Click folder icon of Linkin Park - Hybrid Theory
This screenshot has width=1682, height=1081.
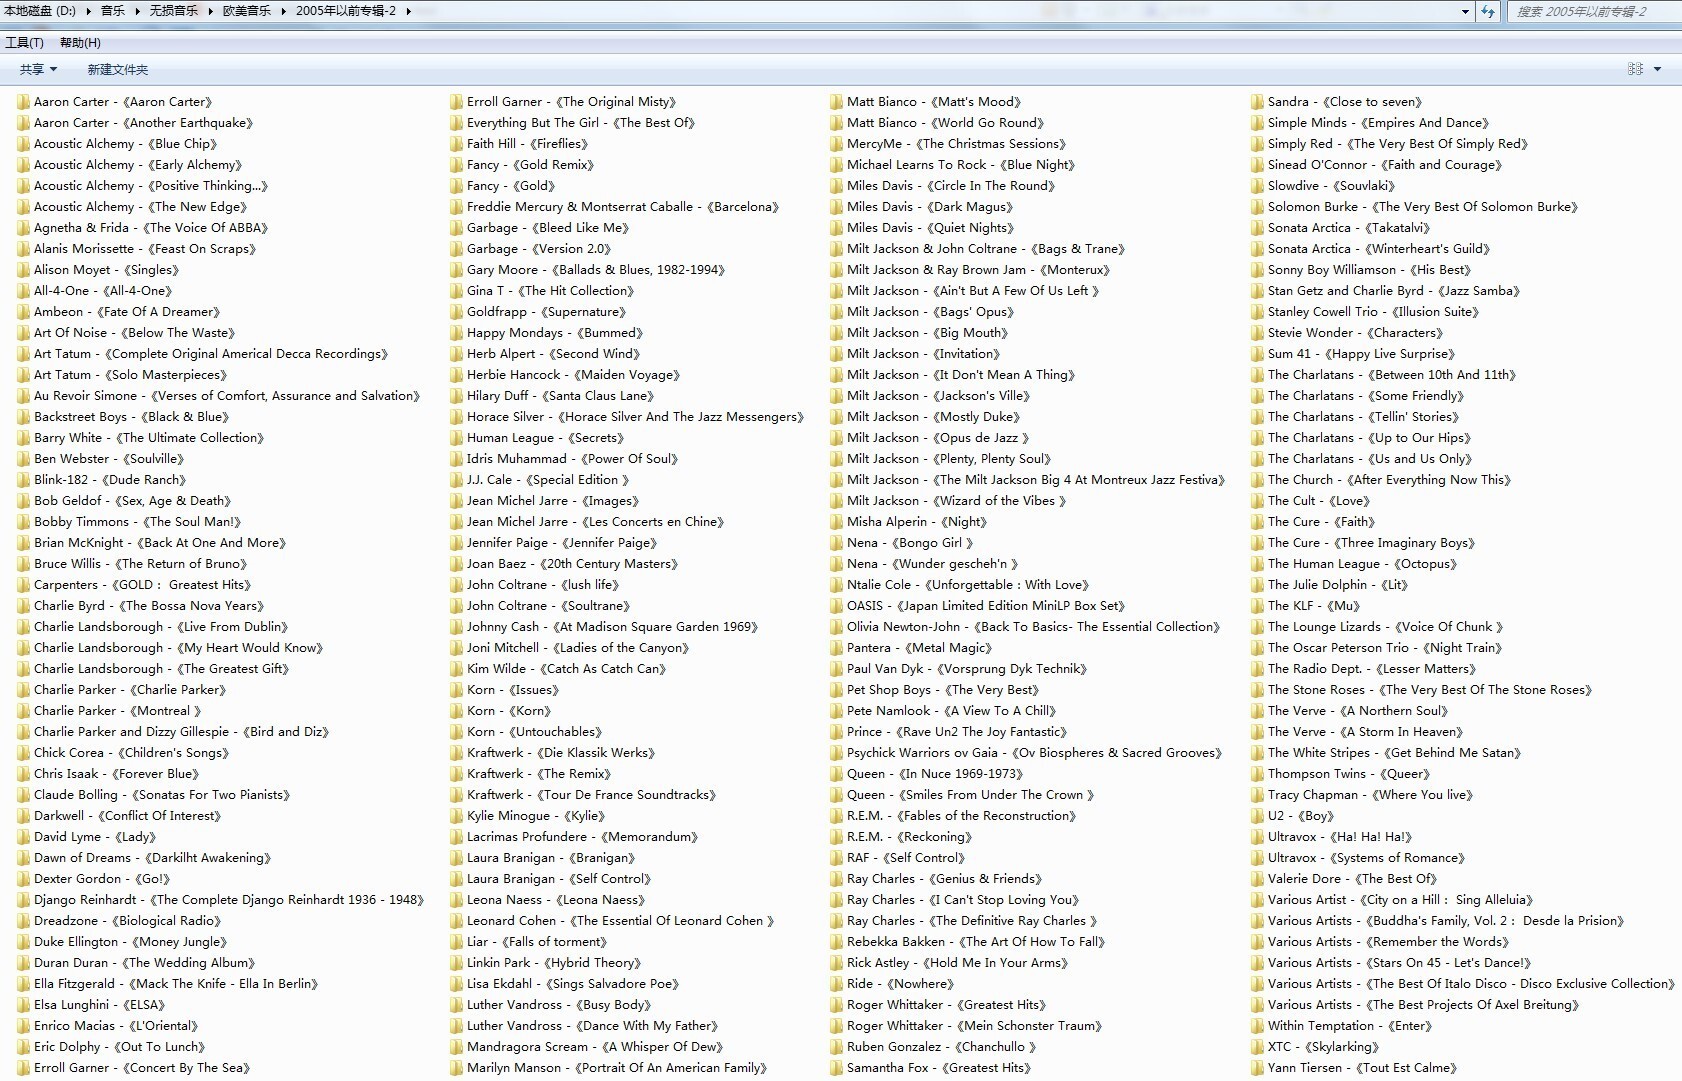pos(456,963)
